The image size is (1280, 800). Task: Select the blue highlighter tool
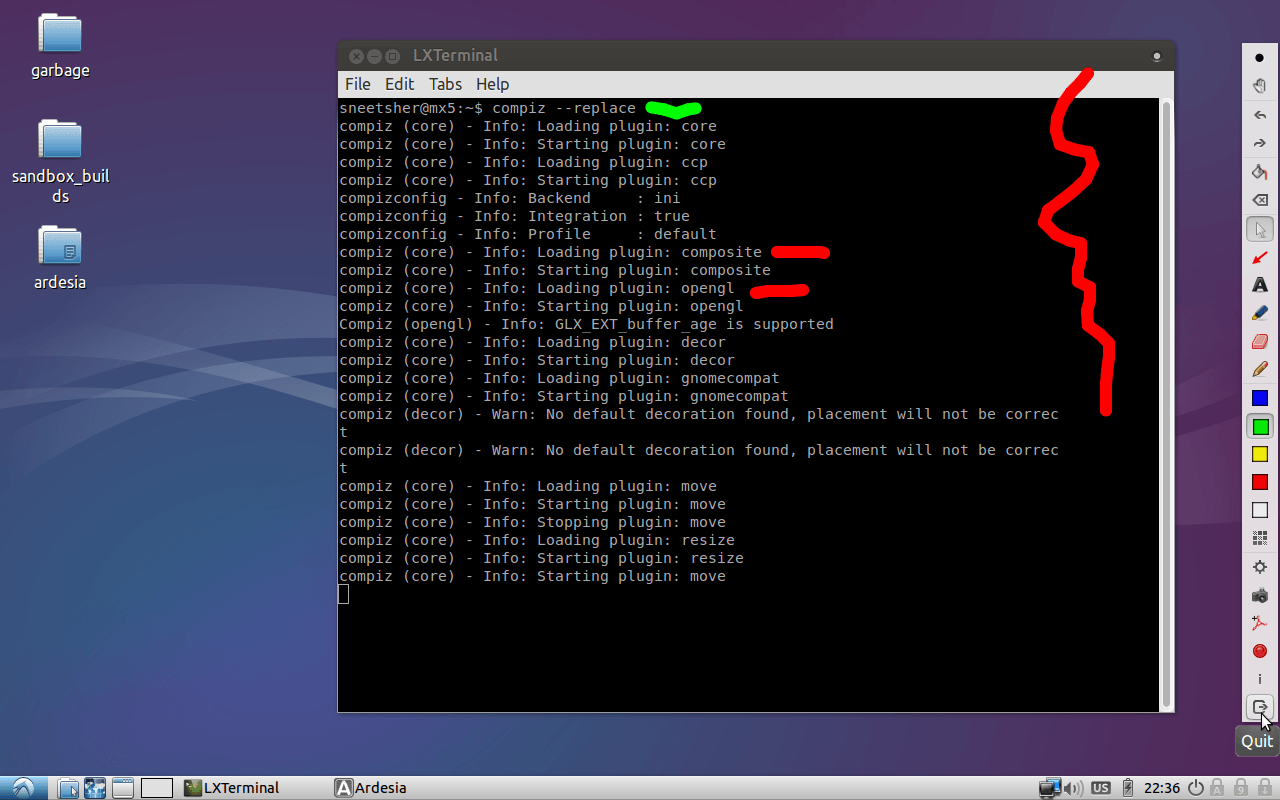pos(1260,313)
